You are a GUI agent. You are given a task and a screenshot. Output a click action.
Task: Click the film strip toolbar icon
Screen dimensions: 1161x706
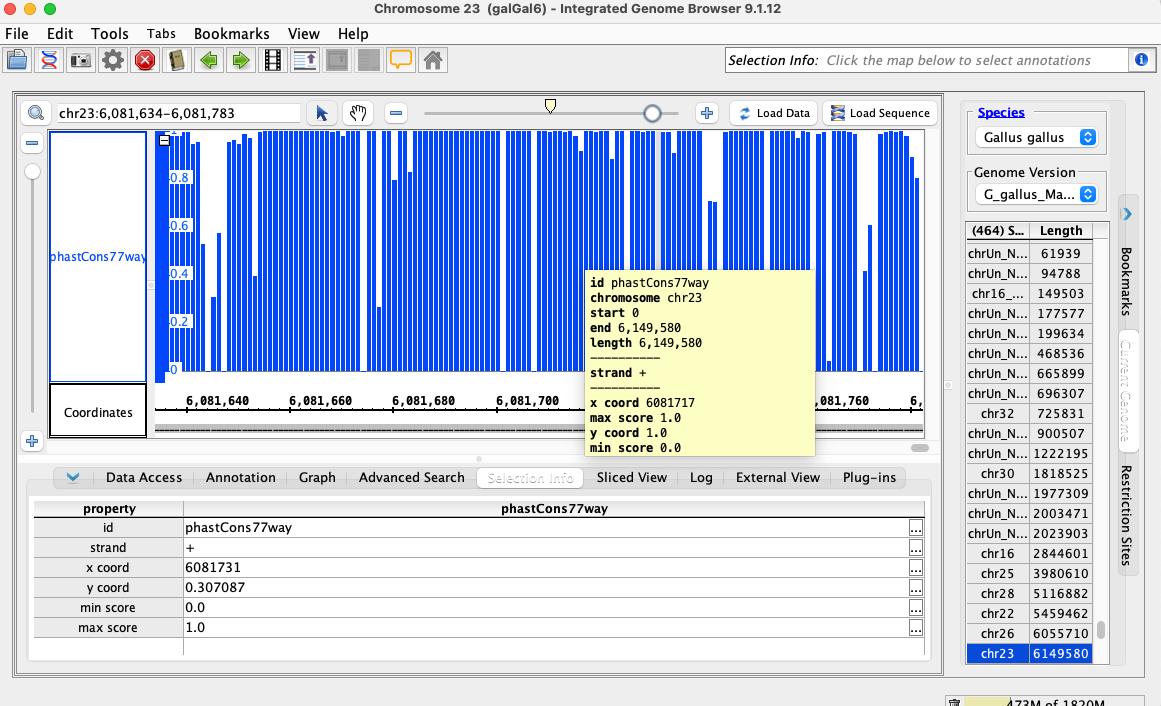click(x=272, y=60)
